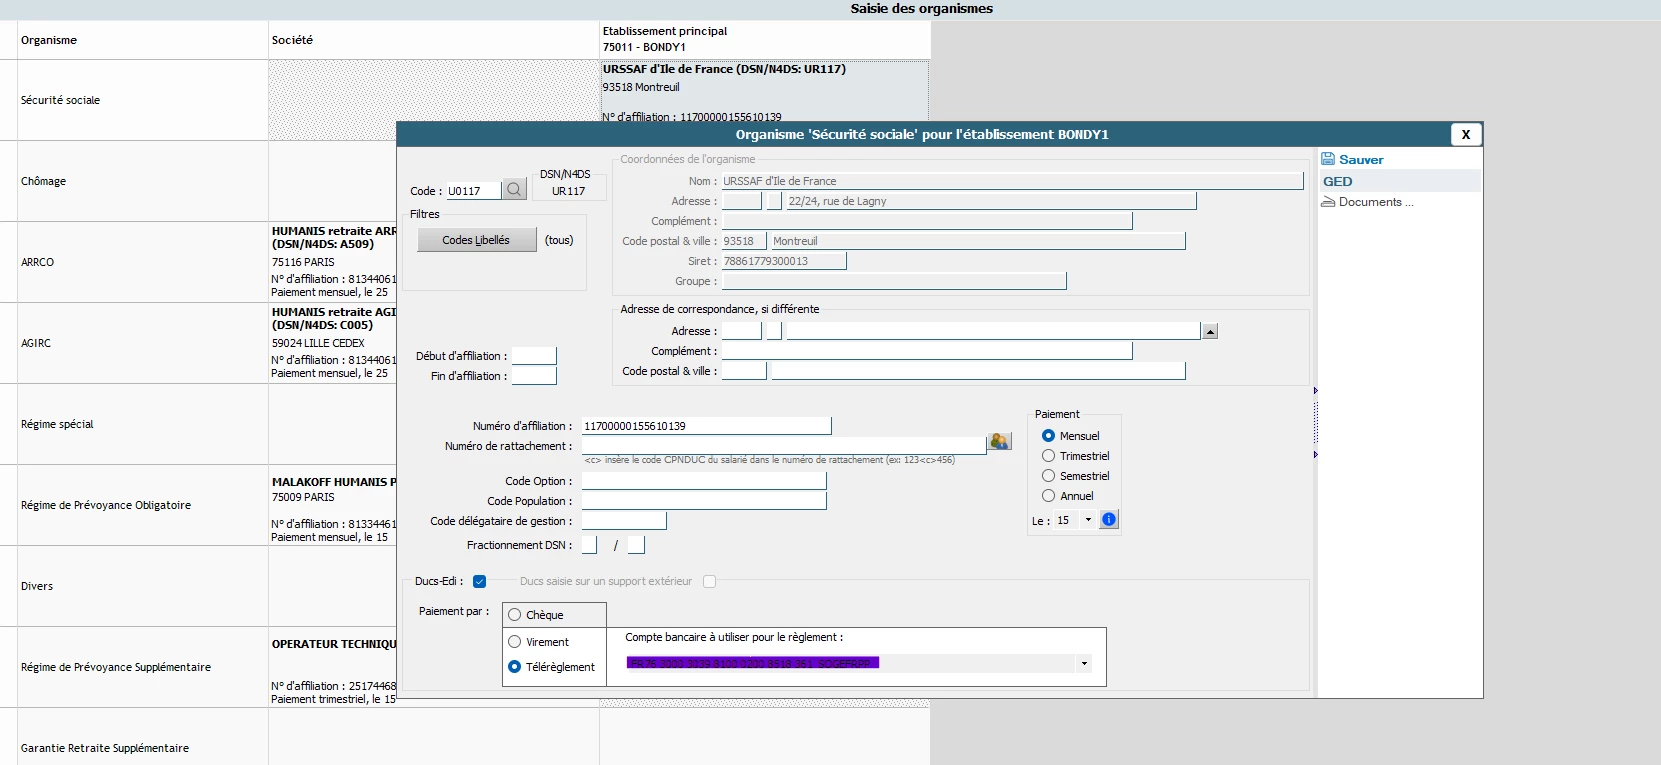Image resolution: width=1661 pixels, height=765 pixels.
Task: Click the Code Option field
Action: pyautogui.click(x=704, y=481)
